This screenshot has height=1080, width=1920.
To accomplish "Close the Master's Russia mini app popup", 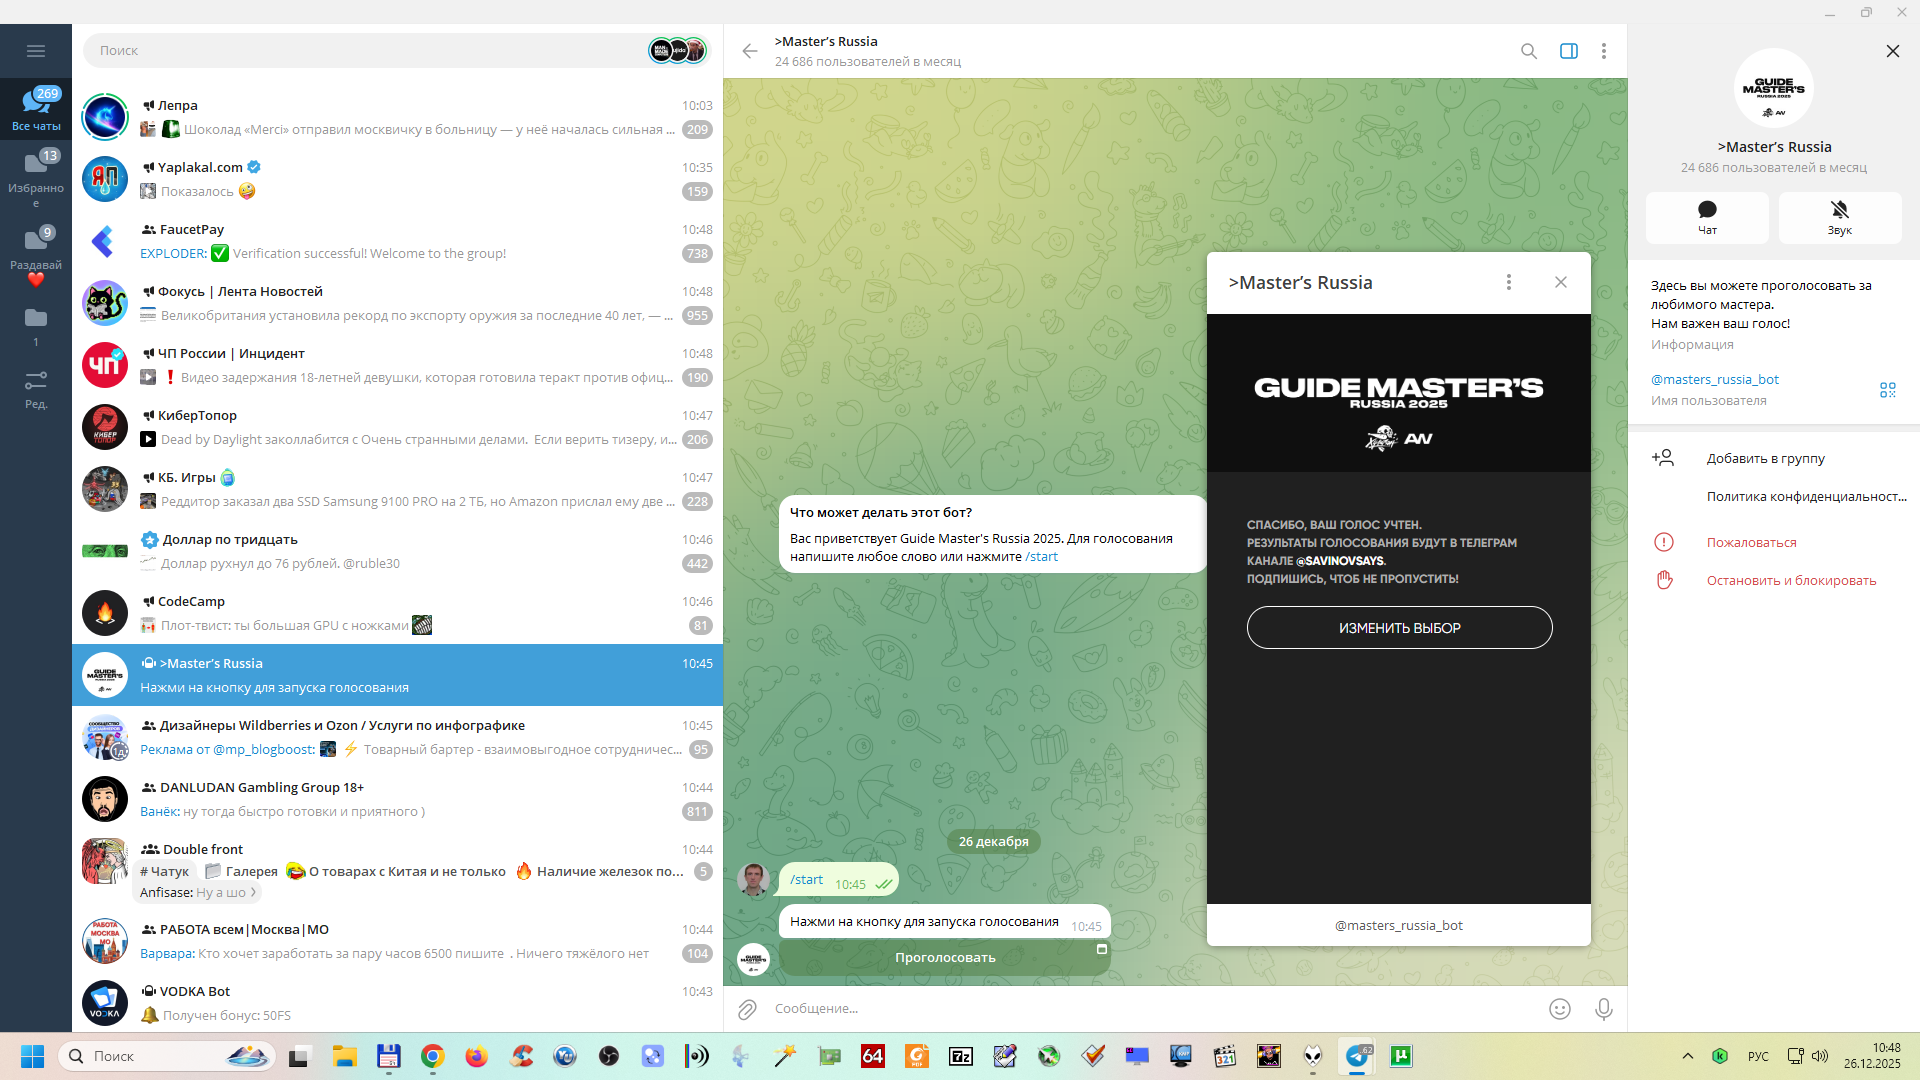I will pyautogui.click(x=1560, y=283).
